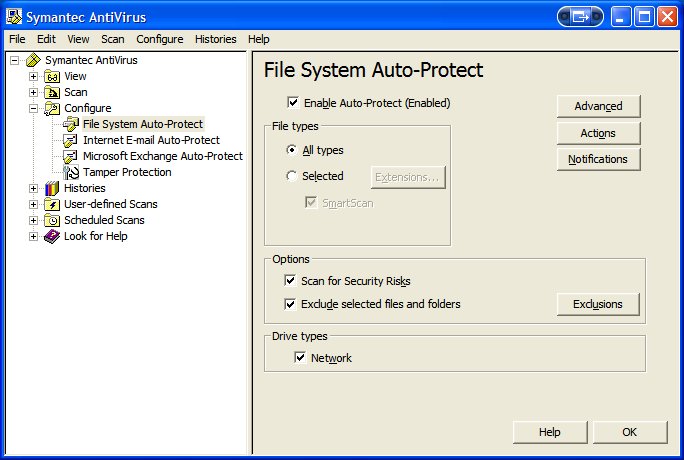Click the Internet E-mail Auto-Protect icon

[x=71, y=140]
